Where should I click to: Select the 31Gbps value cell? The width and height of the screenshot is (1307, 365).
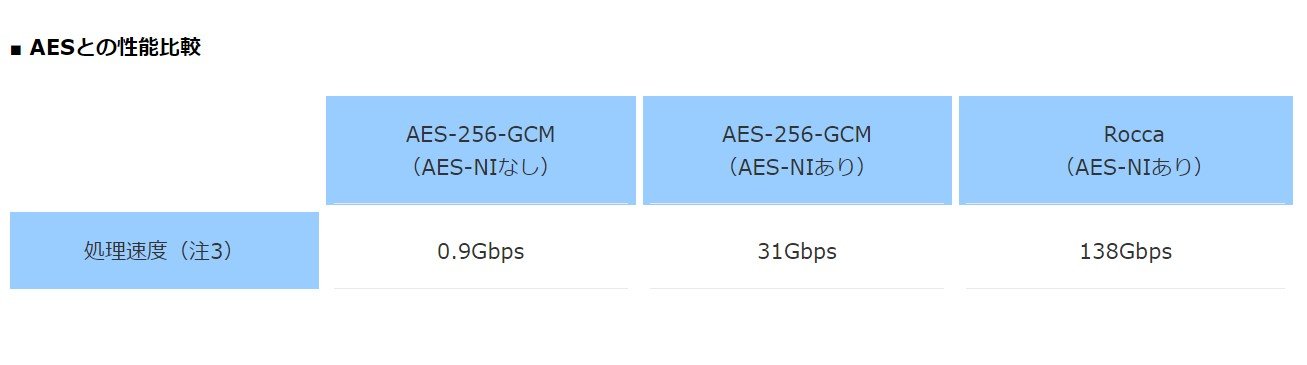[797, 251]
